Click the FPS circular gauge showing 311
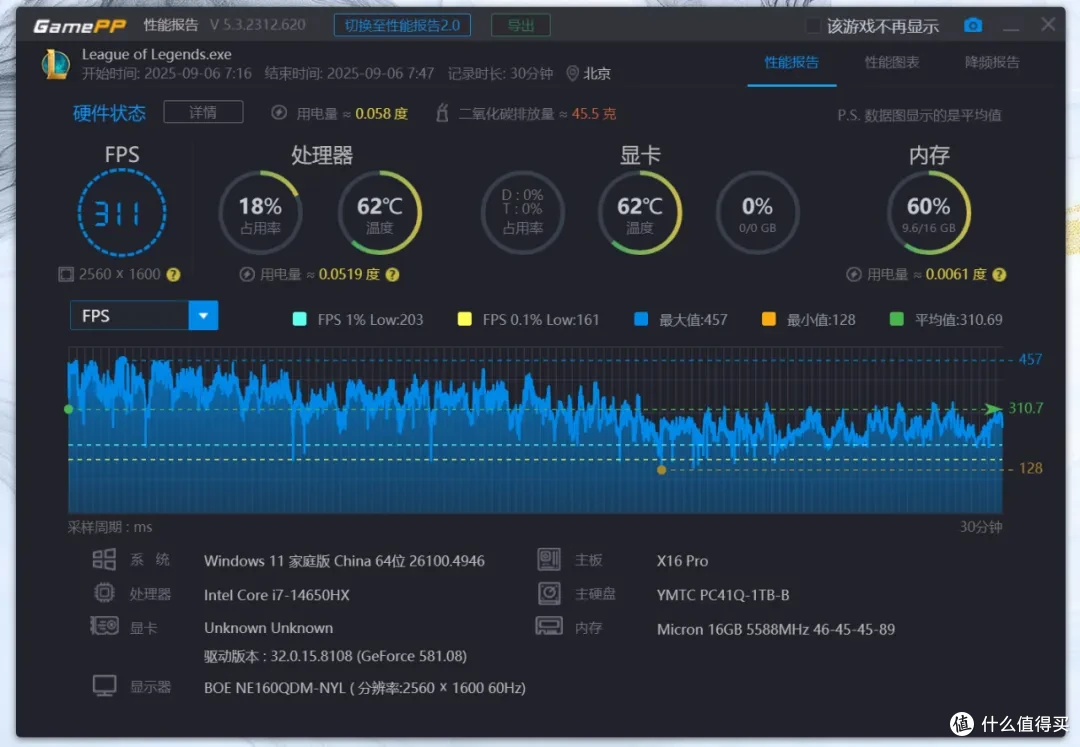The height and width of the screenshot is (747, 1080). tap(122, 213)
